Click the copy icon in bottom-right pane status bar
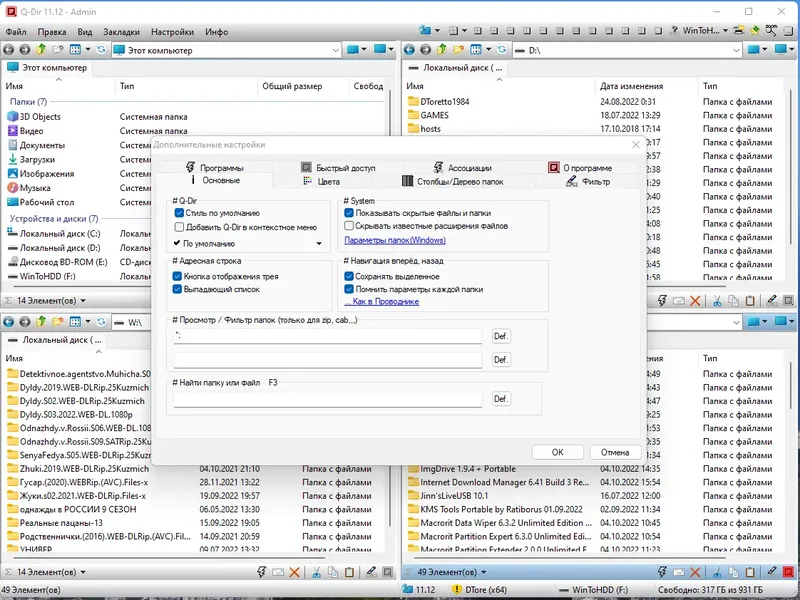800x600 pixels. (x=733, y=572)
